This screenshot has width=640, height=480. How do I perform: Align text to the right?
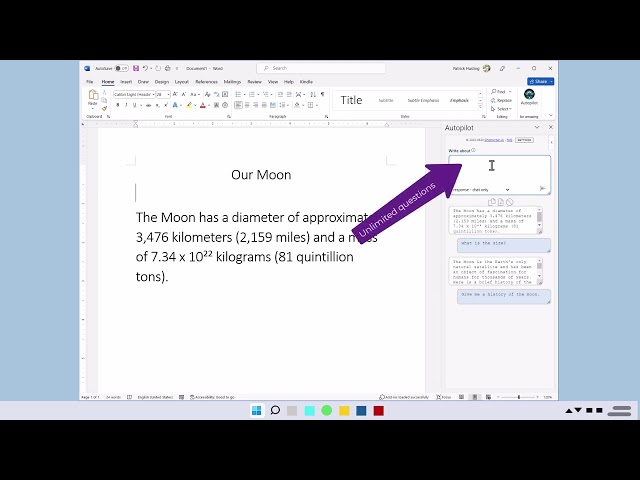pos(256,105)
